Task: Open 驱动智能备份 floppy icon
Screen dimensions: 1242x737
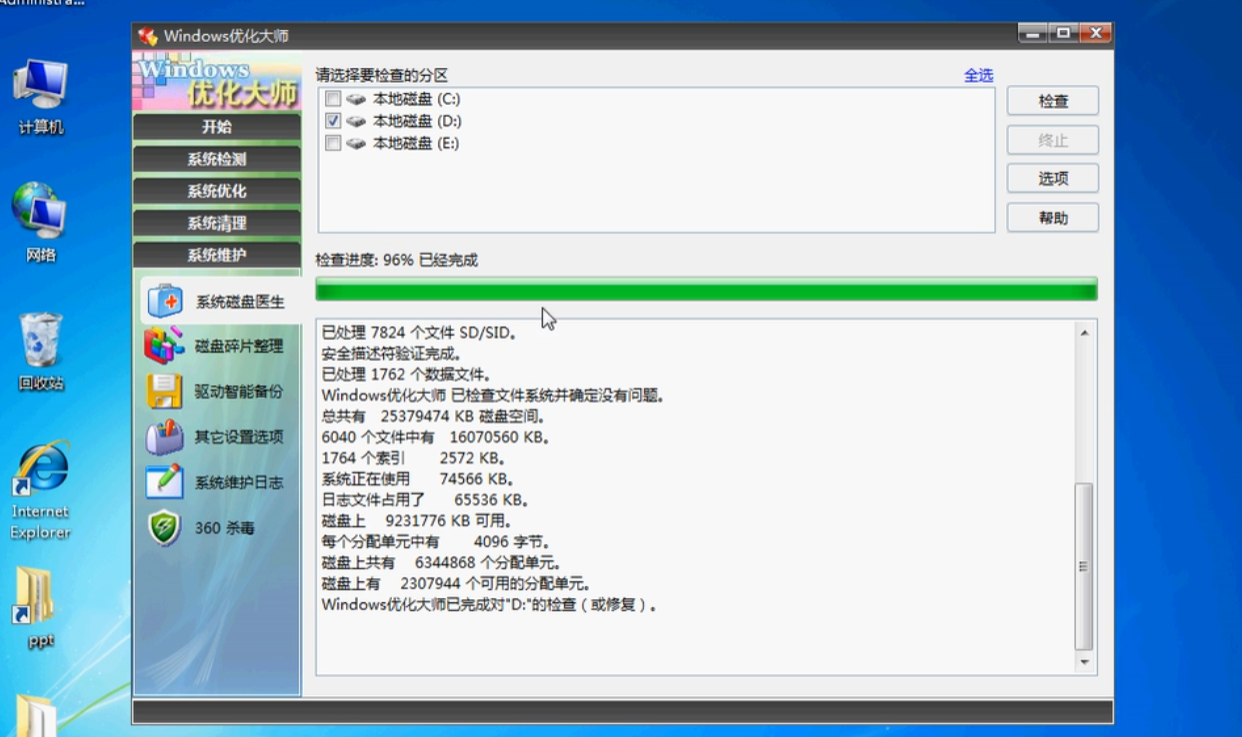Action: coord(164,391)
